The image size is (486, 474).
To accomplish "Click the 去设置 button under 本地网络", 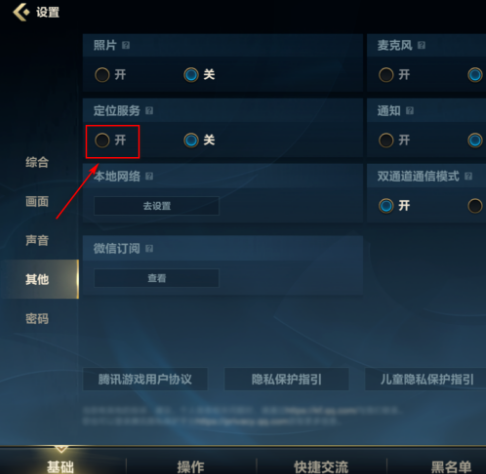I will click(x=157, y=206).
